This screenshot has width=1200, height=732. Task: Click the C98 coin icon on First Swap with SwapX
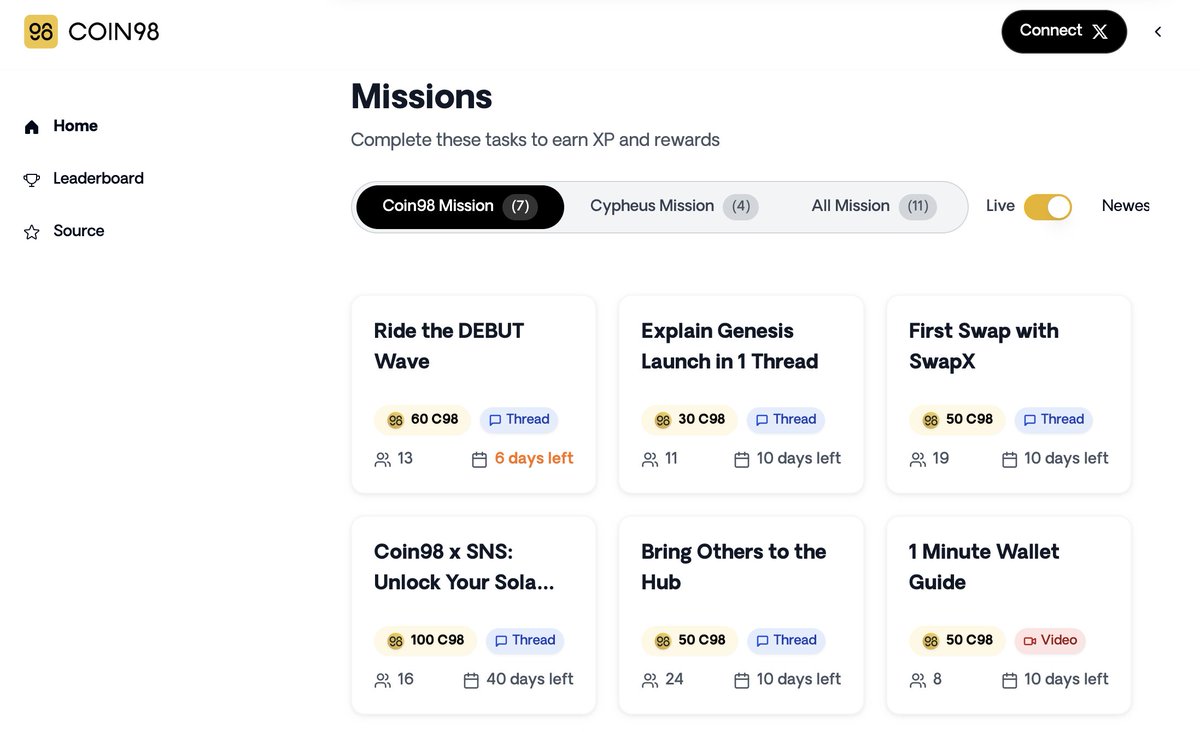click(x=931, y=420)
